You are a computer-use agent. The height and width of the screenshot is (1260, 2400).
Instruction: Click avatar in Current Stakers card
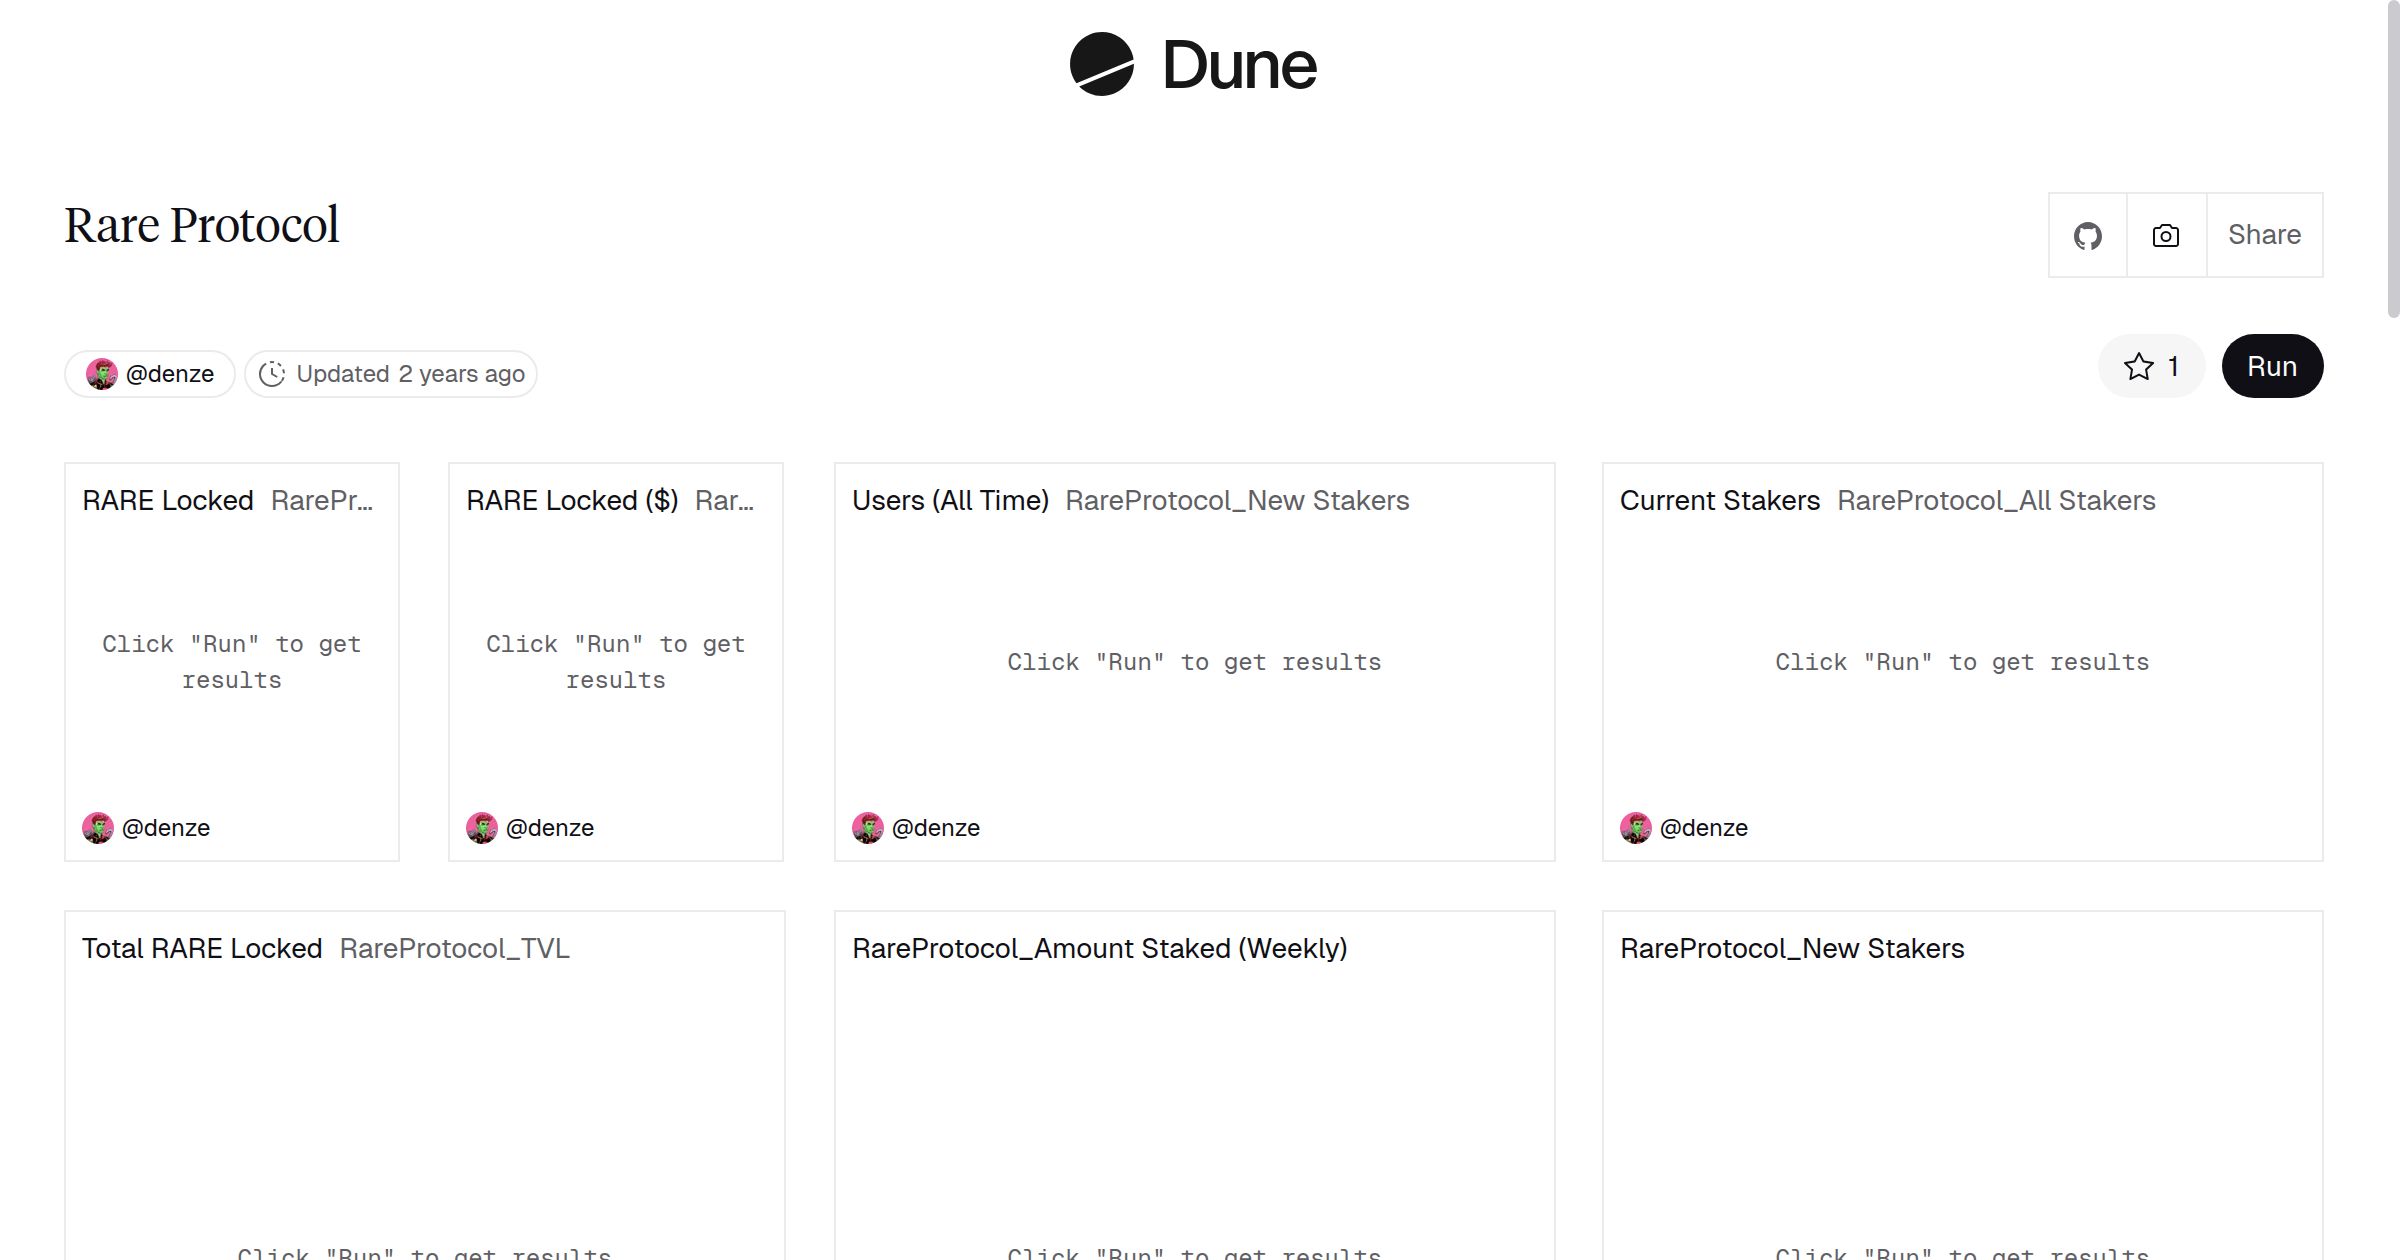(x=1635, y=828)
